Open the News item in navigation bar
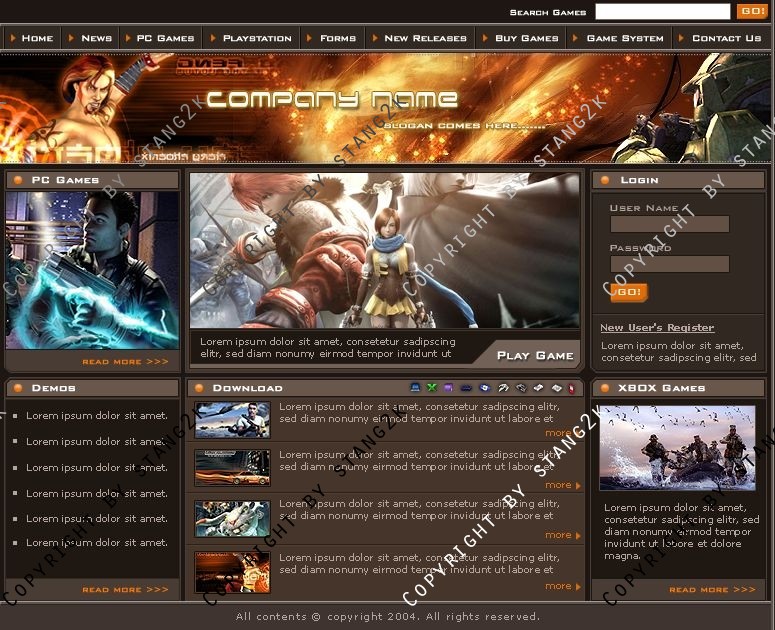 [x=96, y=38]
